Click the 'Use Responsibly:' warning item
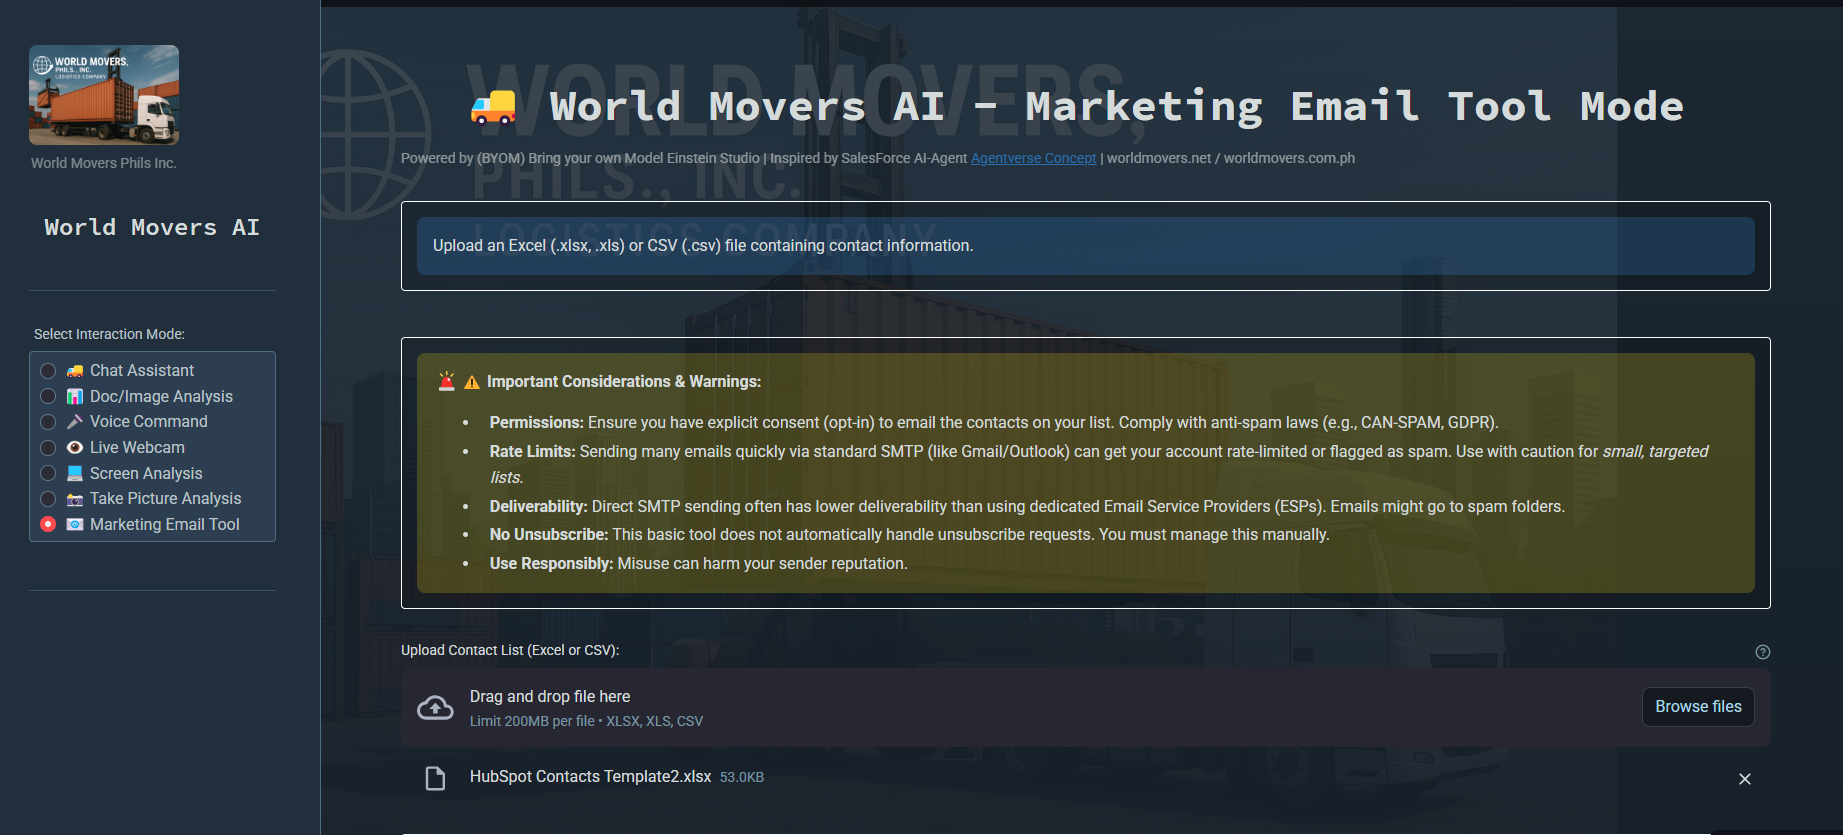 [x=698, y=564]
